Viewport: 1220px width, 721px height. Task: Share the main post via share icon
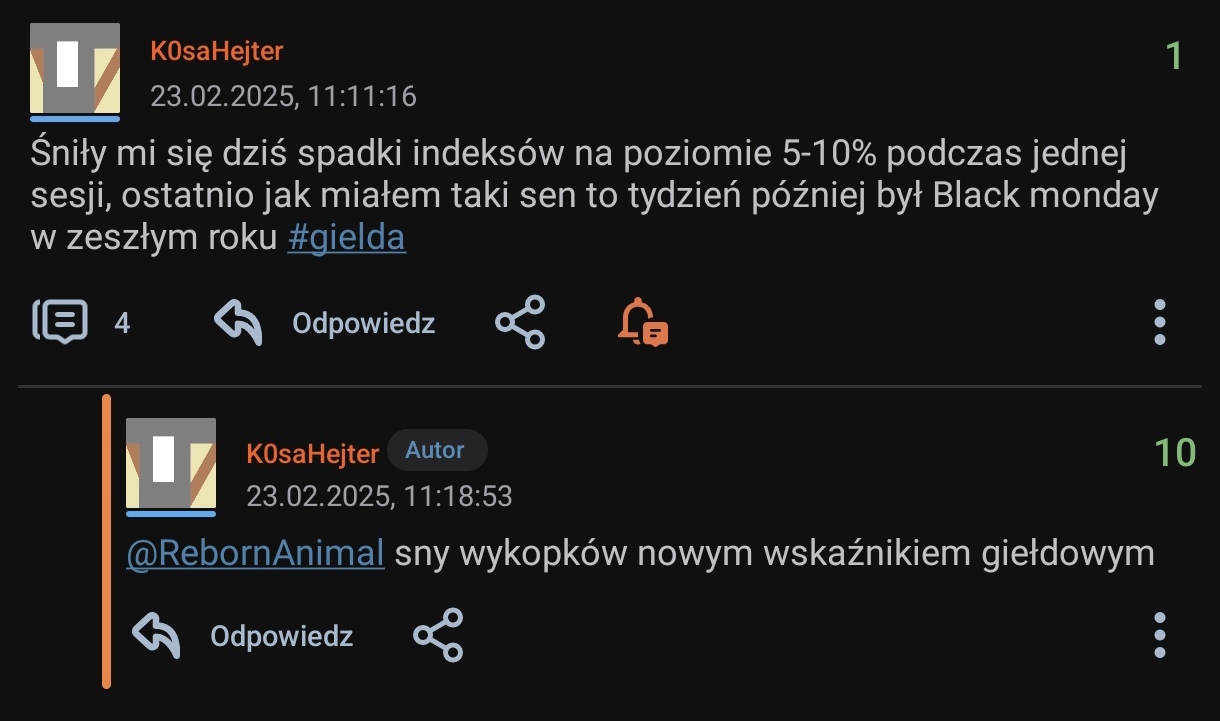(520, 322)
